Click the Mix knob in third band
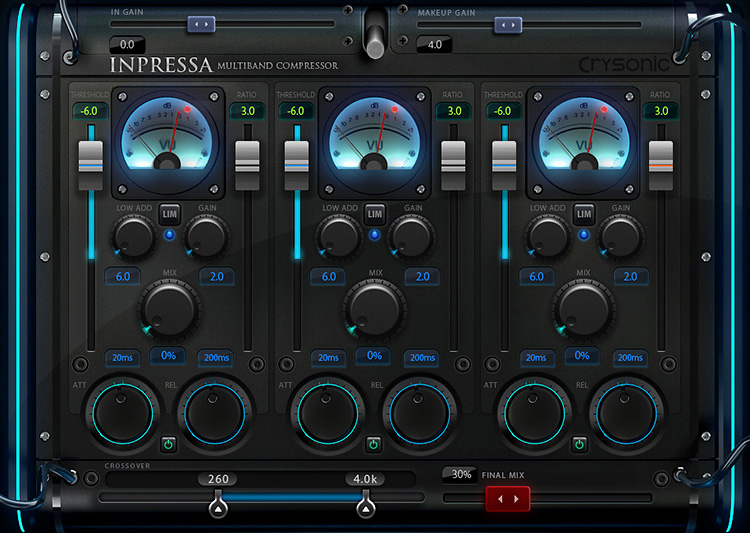The height and width of the screenshot is (533, 750). [583, 309]
